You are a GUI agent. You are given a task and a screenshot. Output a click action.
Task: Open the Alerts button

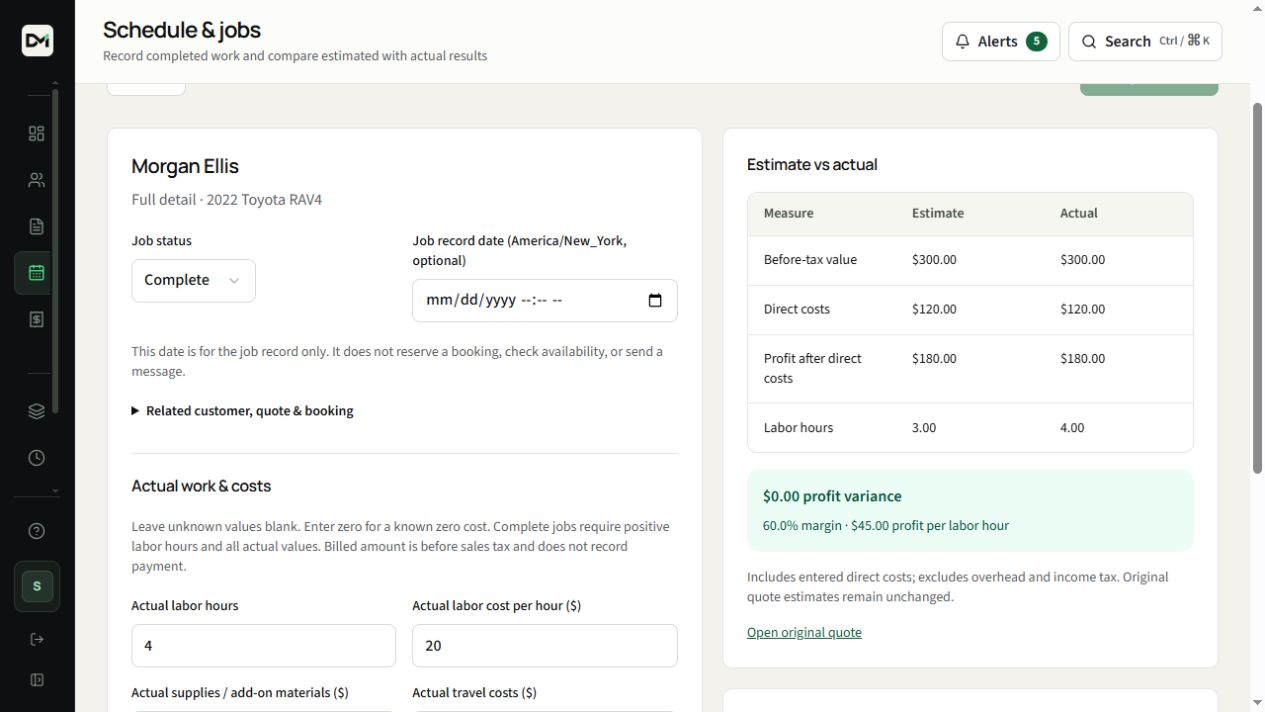click(x=1001, y=41)
